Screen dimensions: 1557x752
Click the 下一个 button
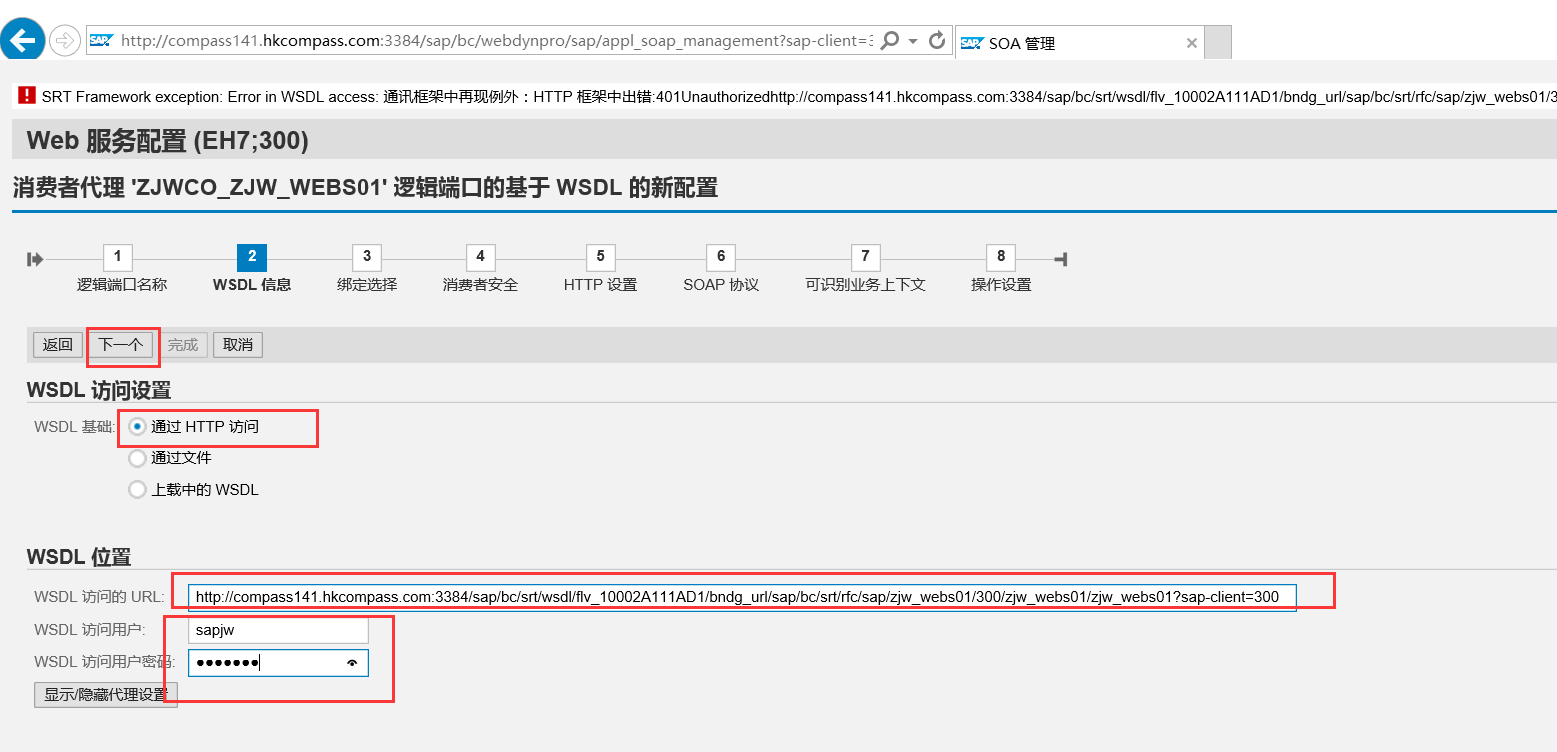point(121,345)
